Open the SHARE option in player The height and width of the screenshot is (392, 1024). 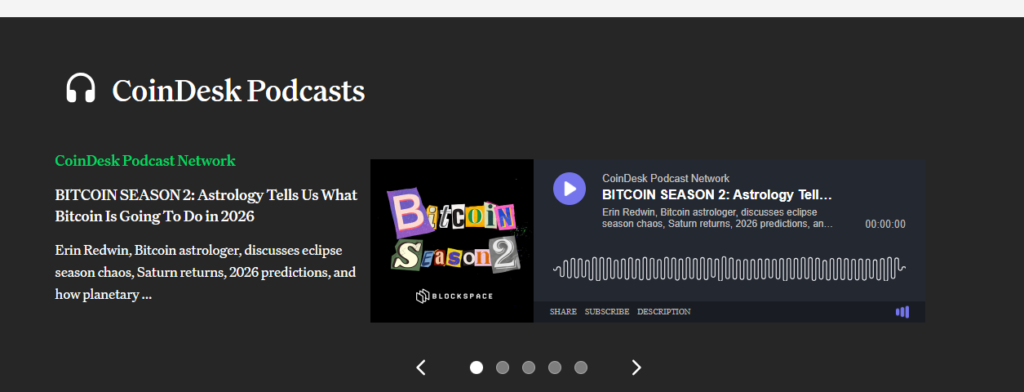(563, 312)
